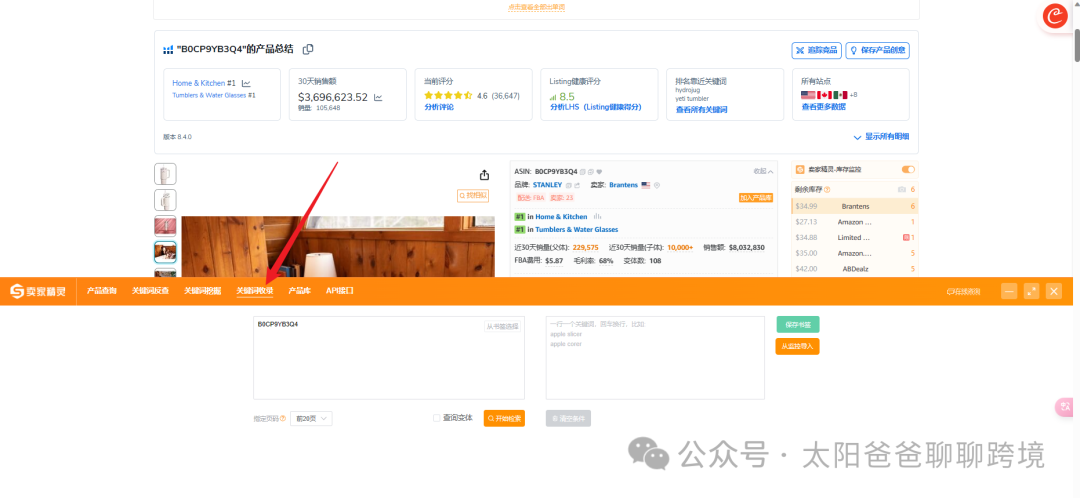
Task: Click the green 保存书签 button
Action: [798, 324]
